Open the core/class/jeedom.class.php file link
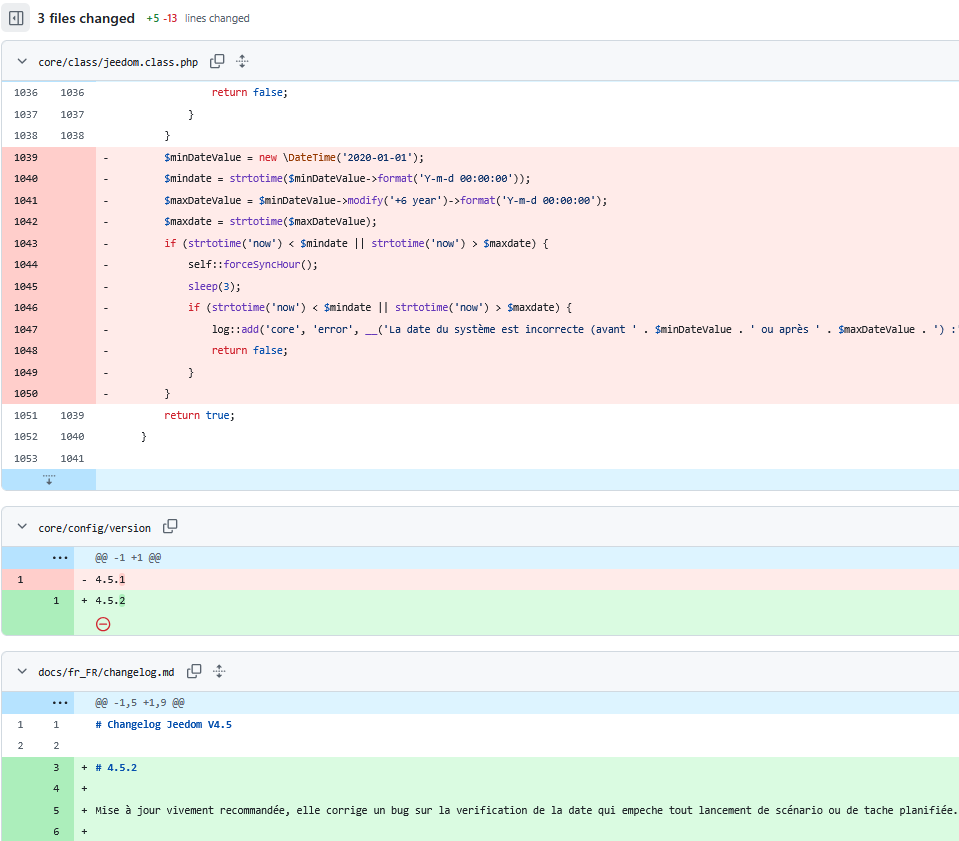959x841 pixels. coord(118,62)
